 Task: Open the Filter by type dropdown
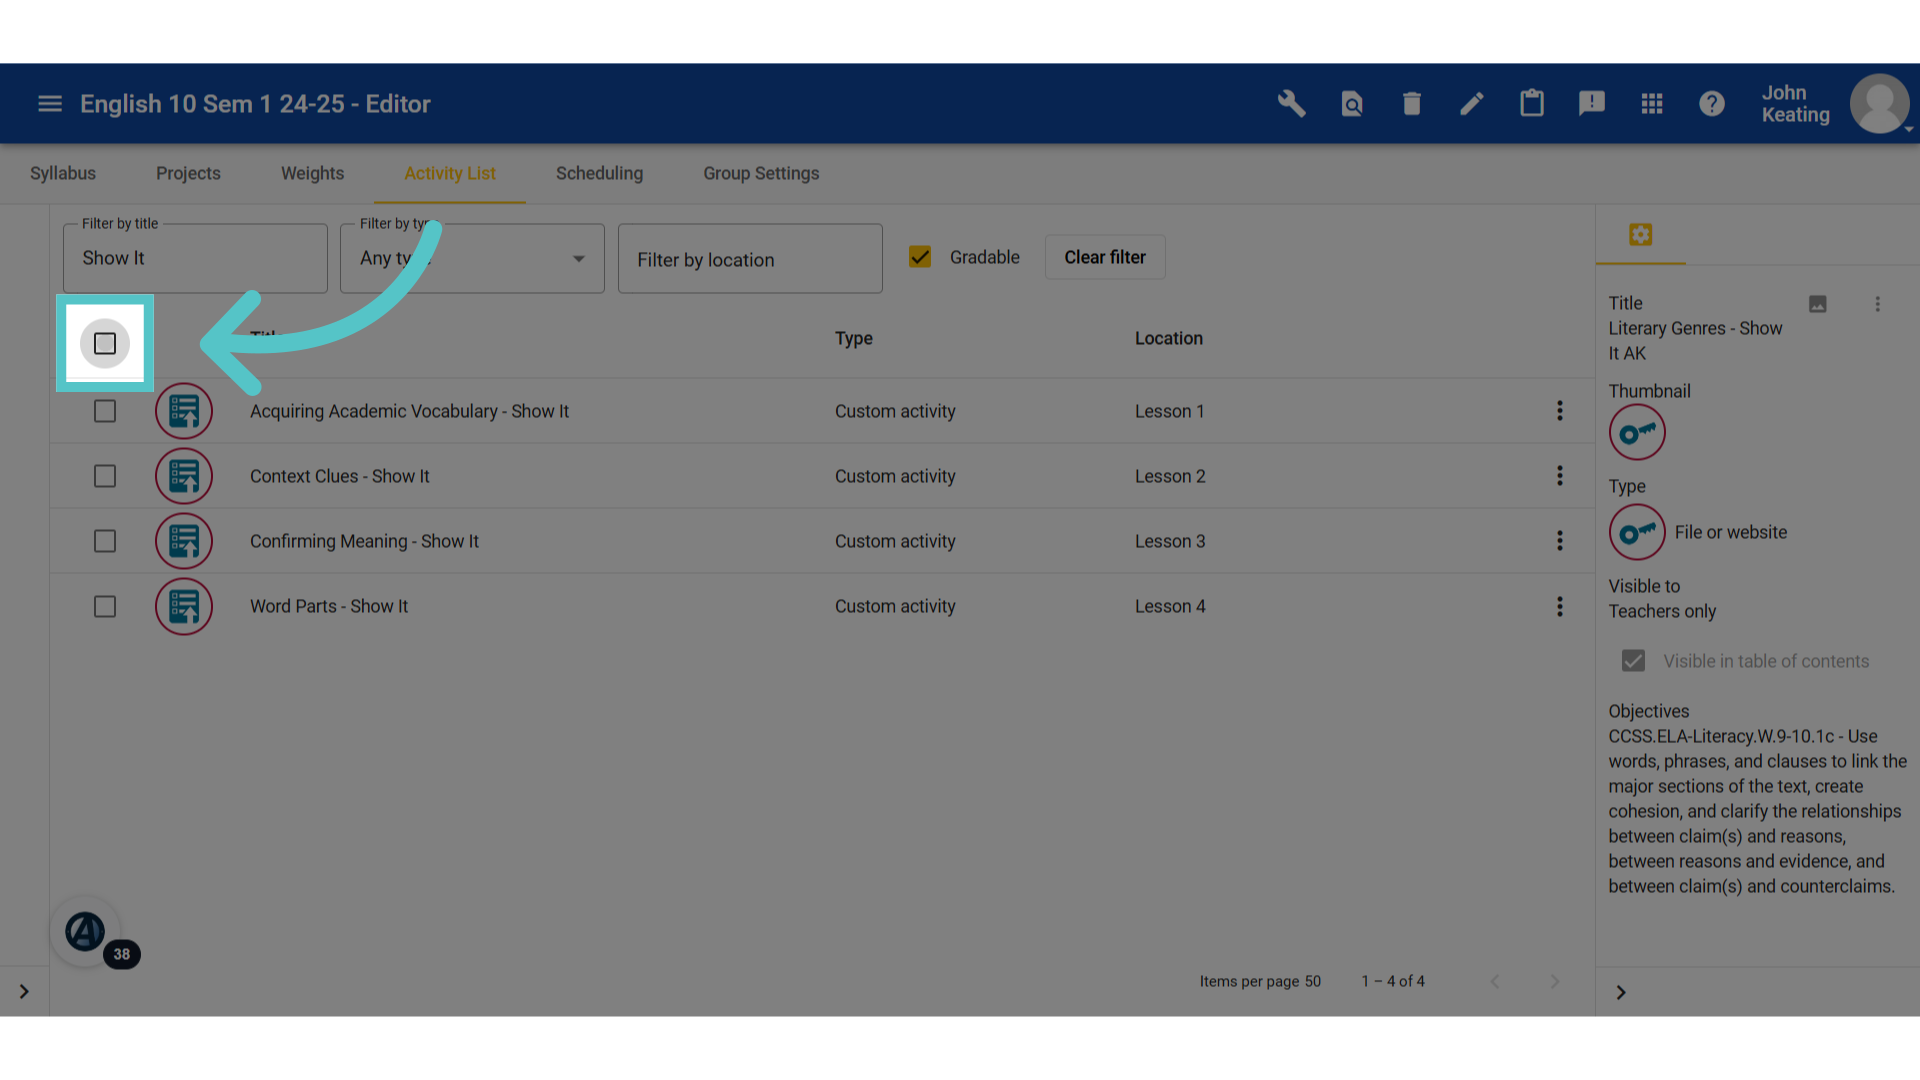472,258
